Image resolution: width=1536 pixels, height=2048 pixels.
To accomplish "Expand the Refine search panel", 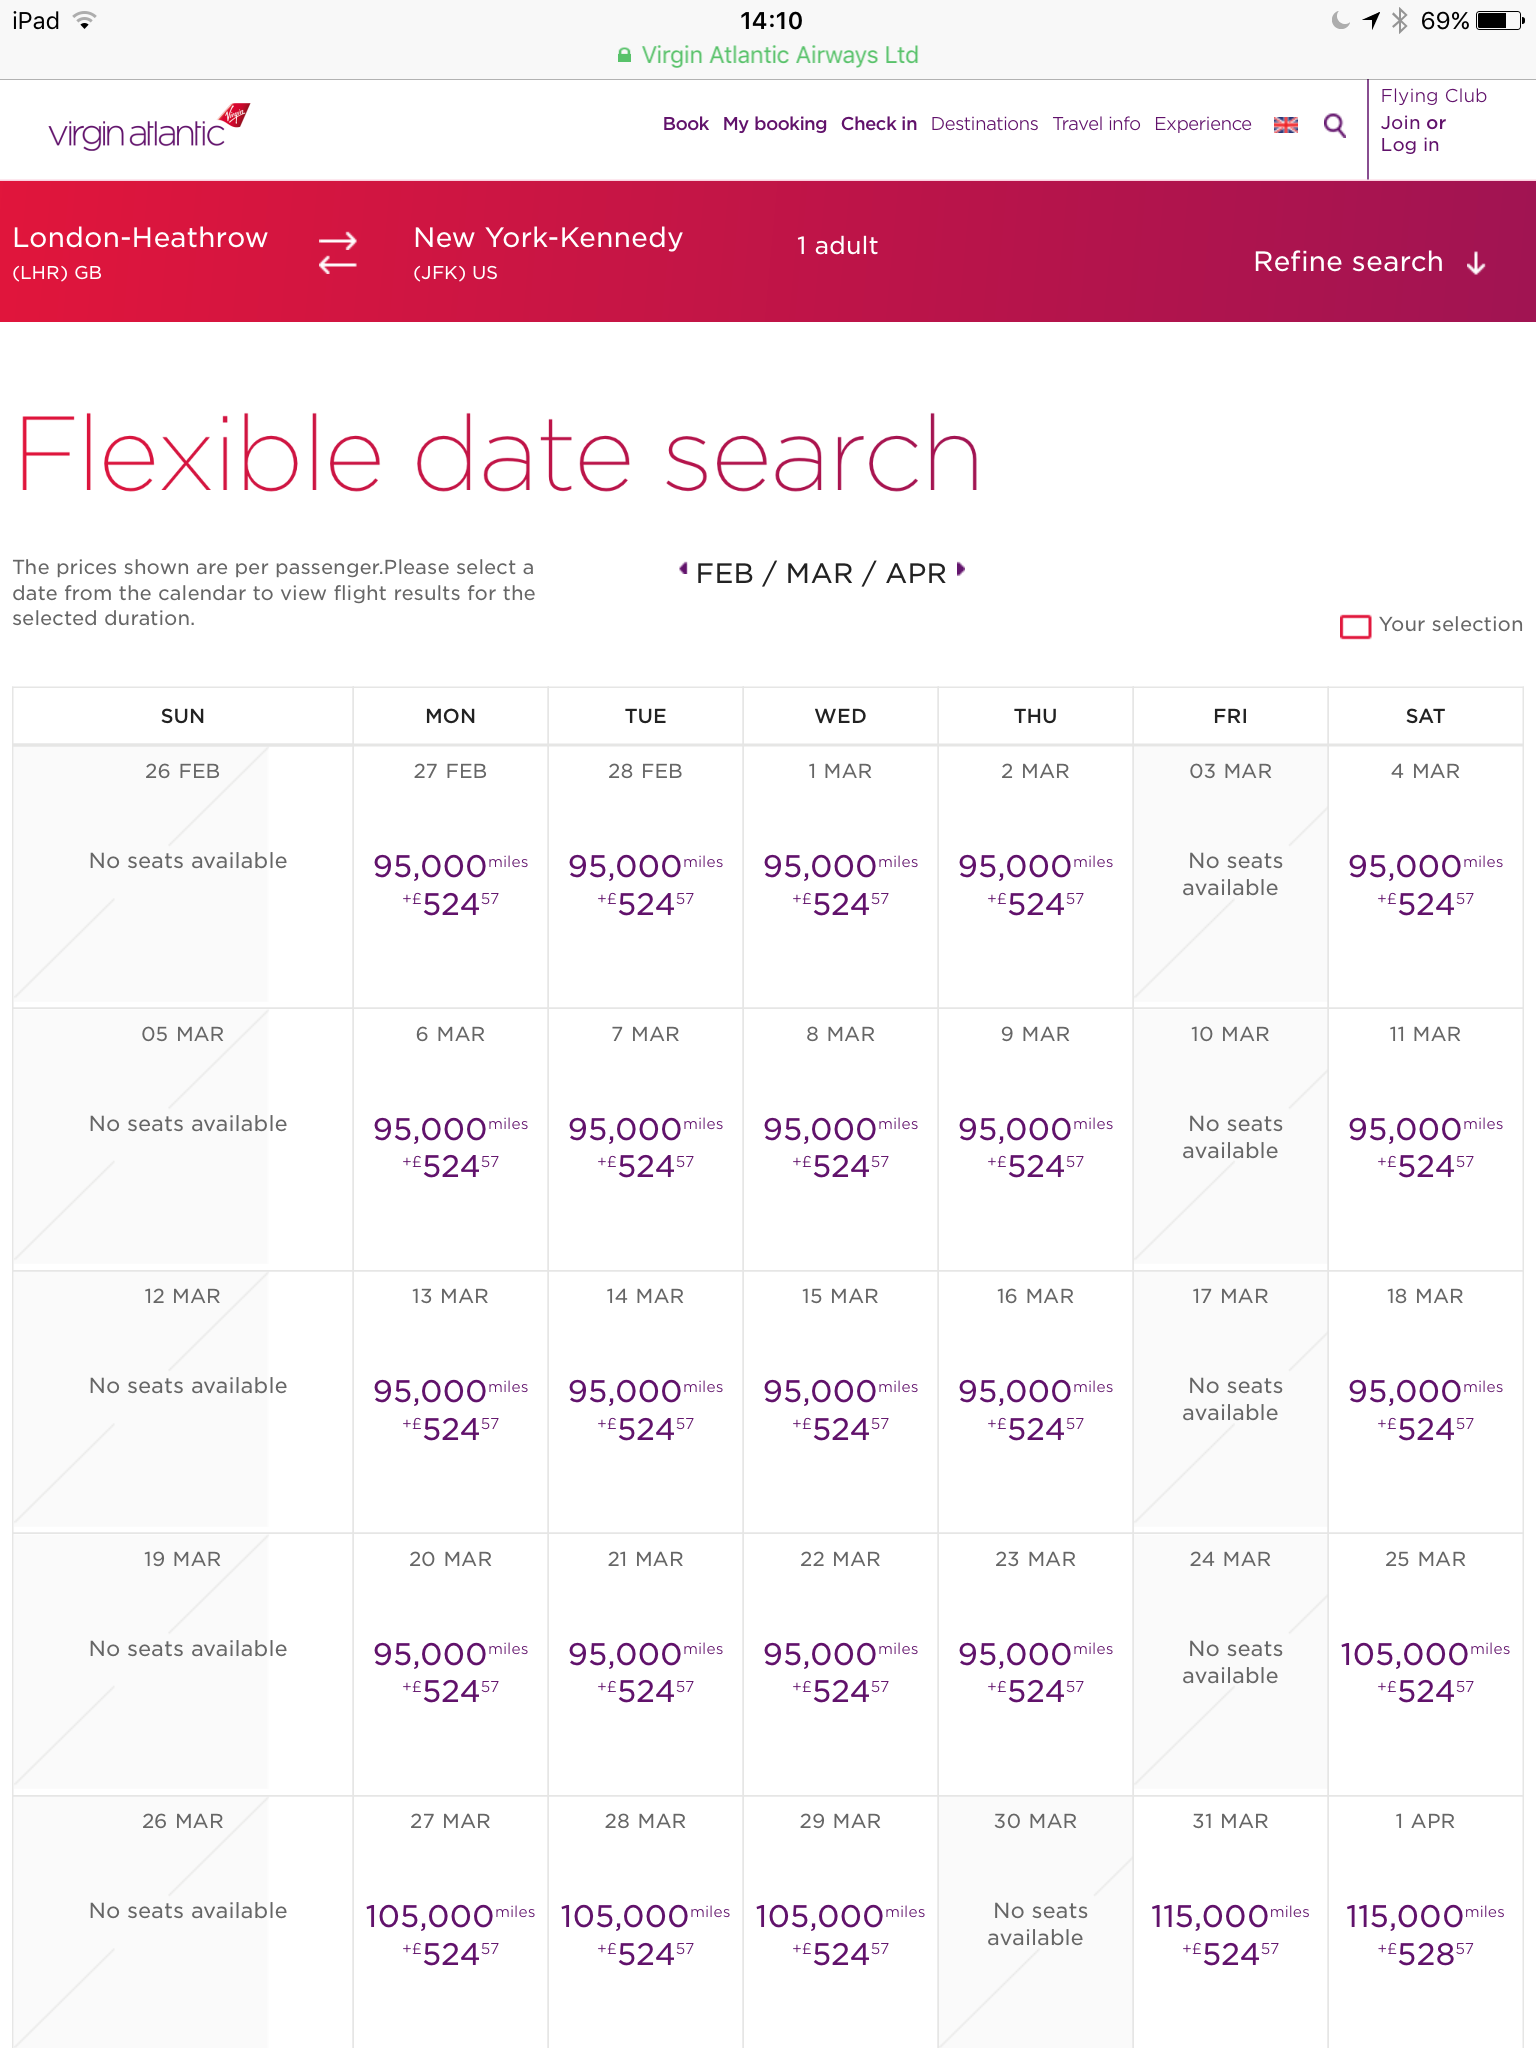I will pos(1369,262).
